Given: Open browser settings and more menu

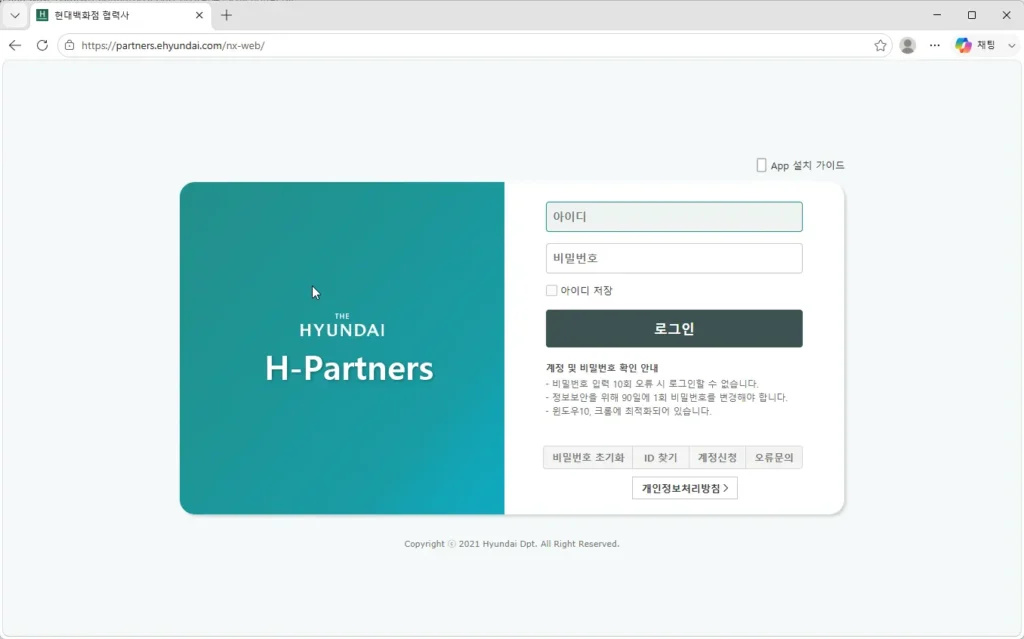Looking at the screenshot, I should pyautogui.click(x=935, y=45).
